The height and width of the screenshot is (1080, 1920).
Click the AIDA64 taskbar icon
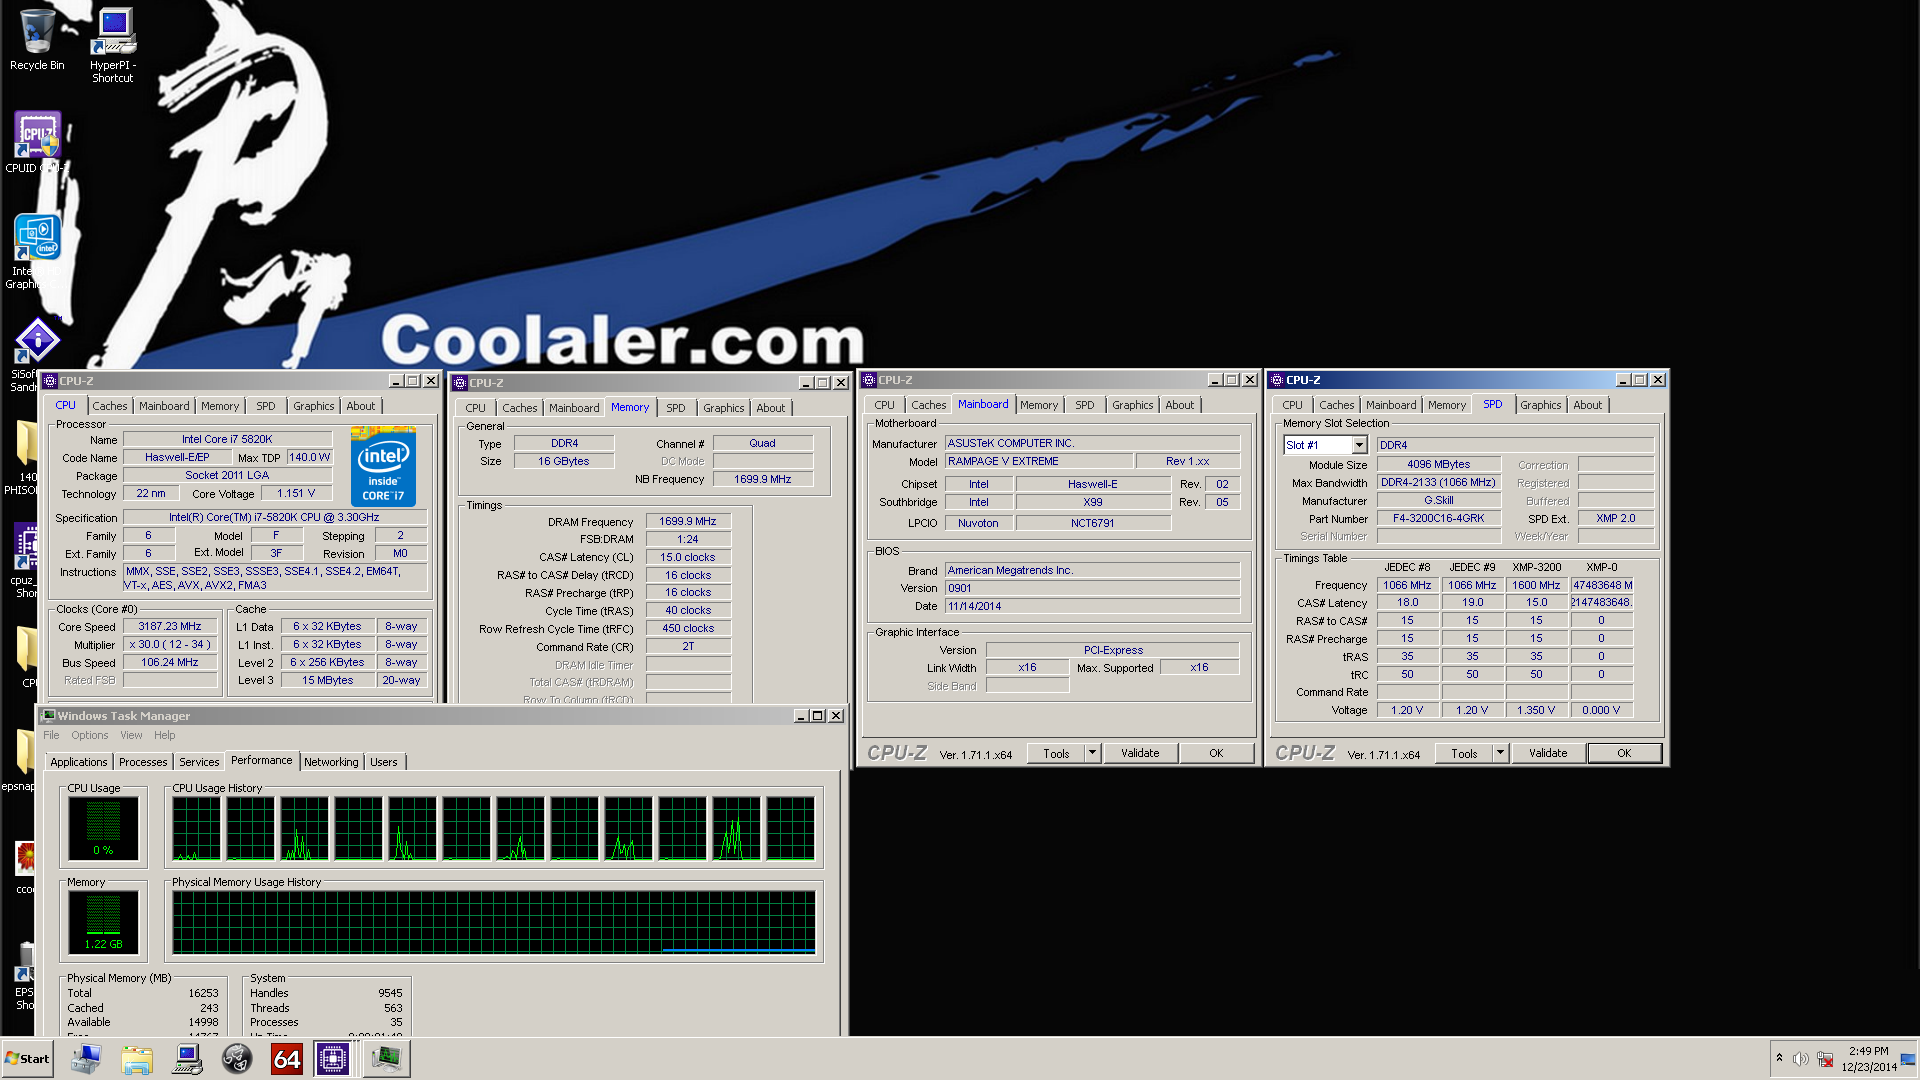click(x=287, y=1059)
